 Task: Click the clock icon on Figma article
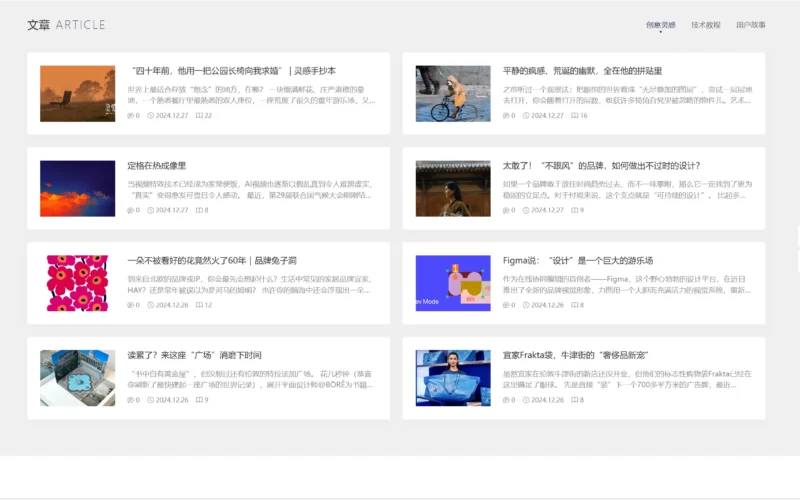coord(526,305)
